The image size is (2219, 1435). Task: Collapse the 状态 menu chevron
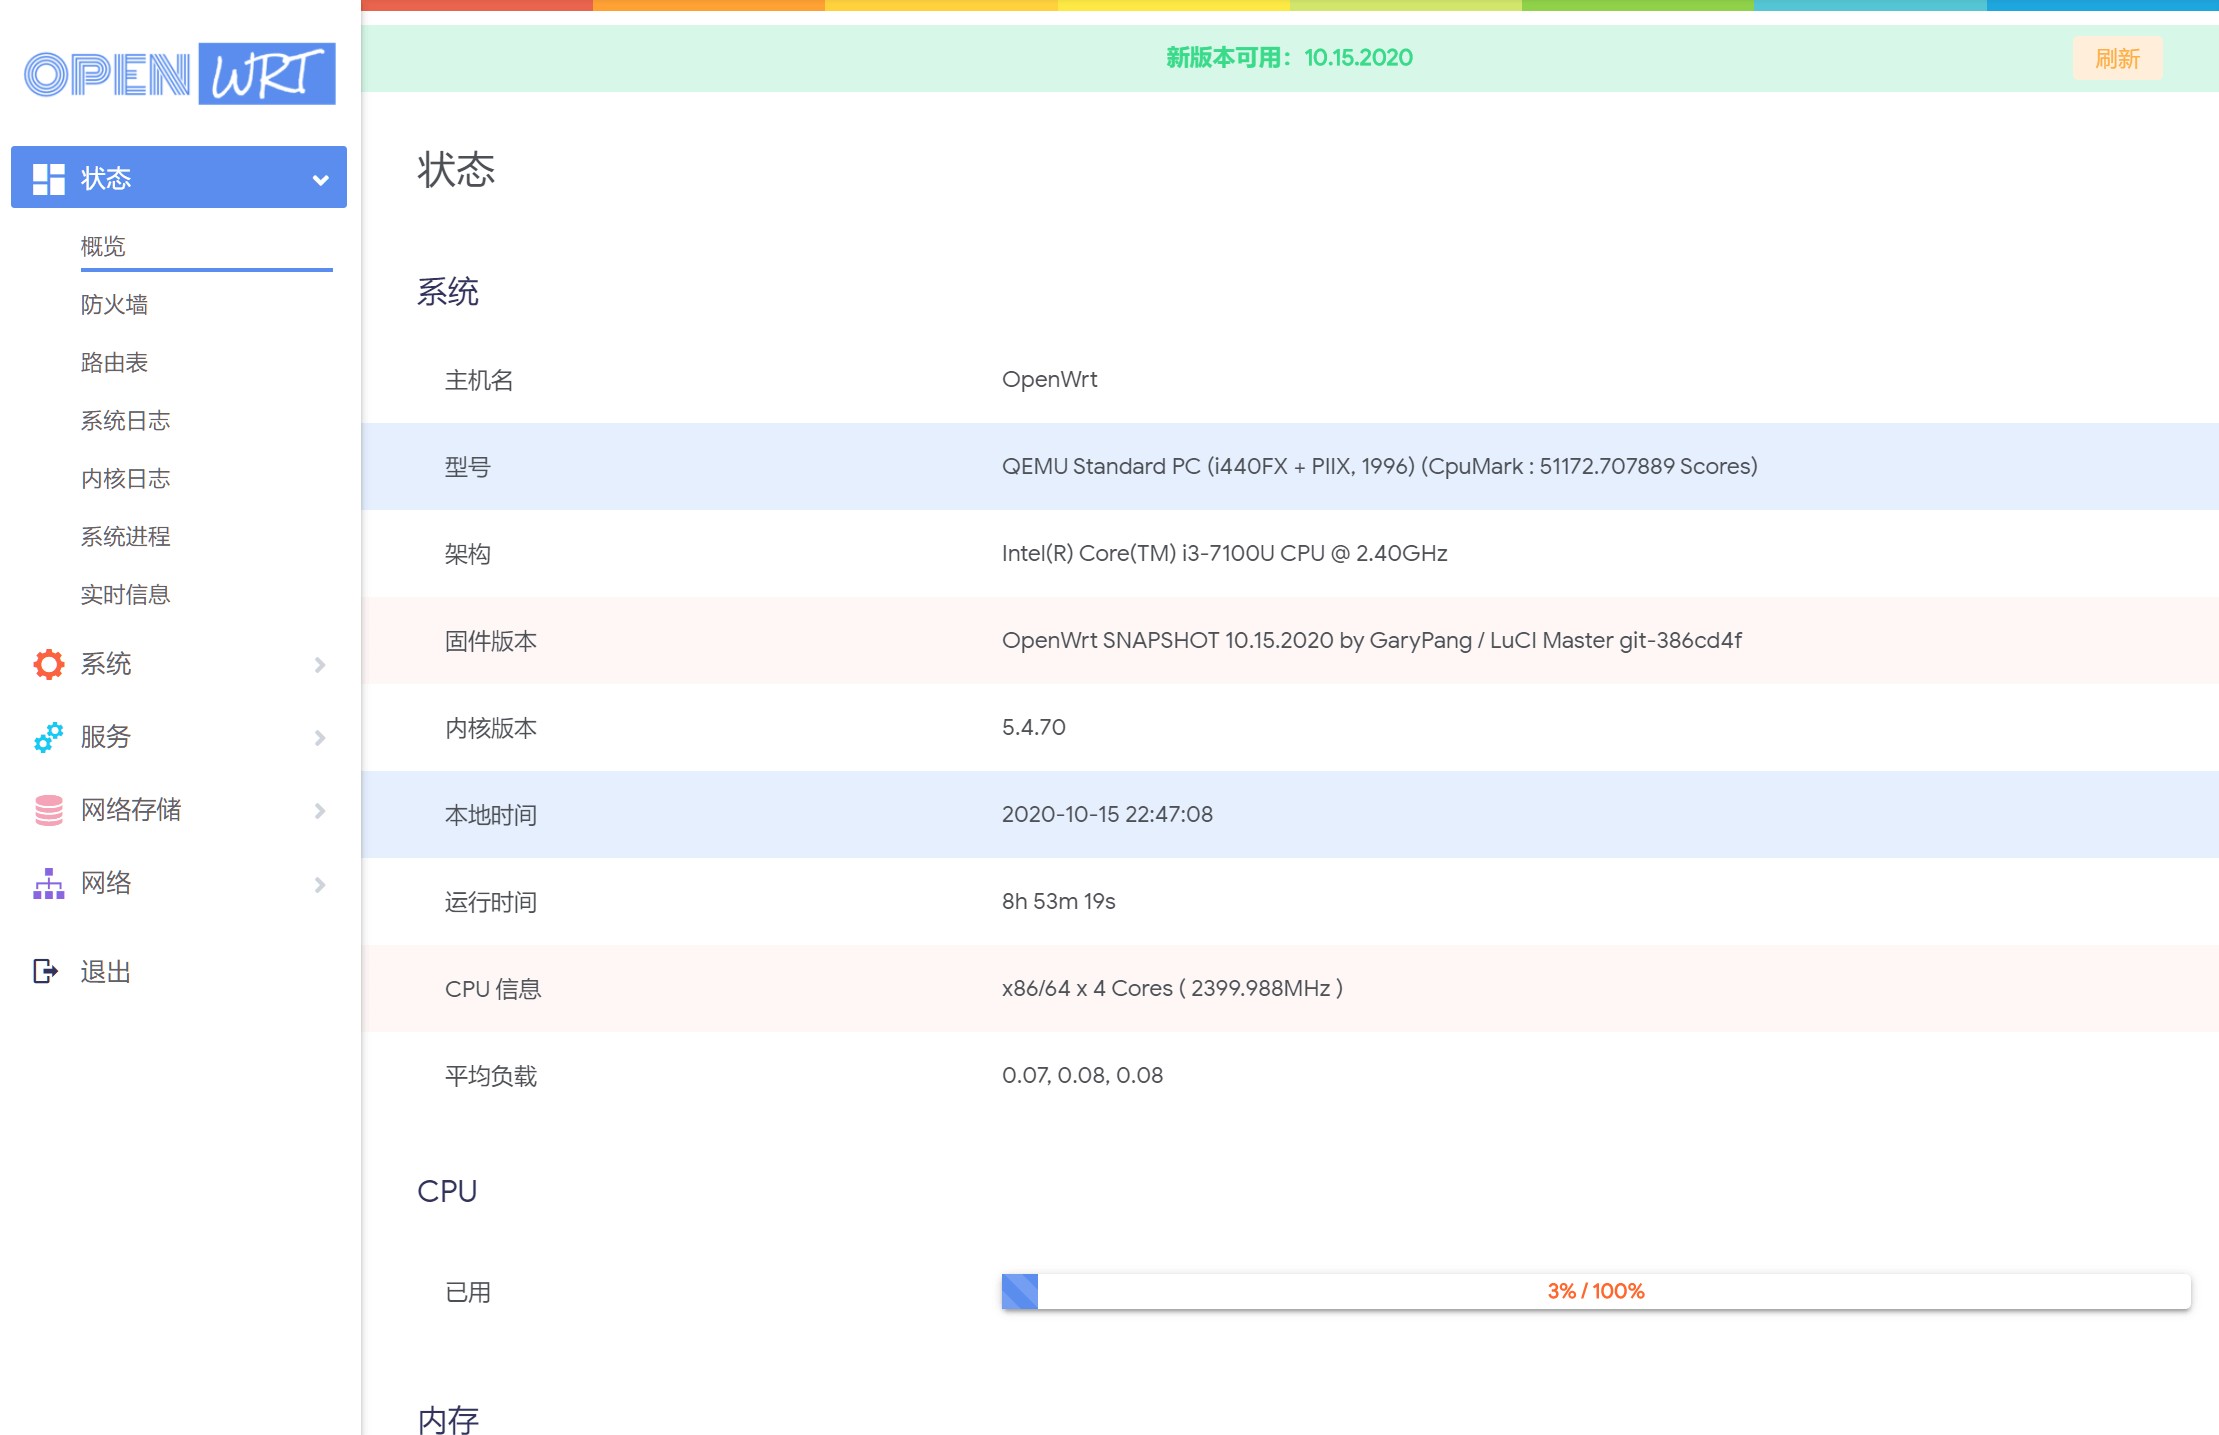(x=320, y=180)
